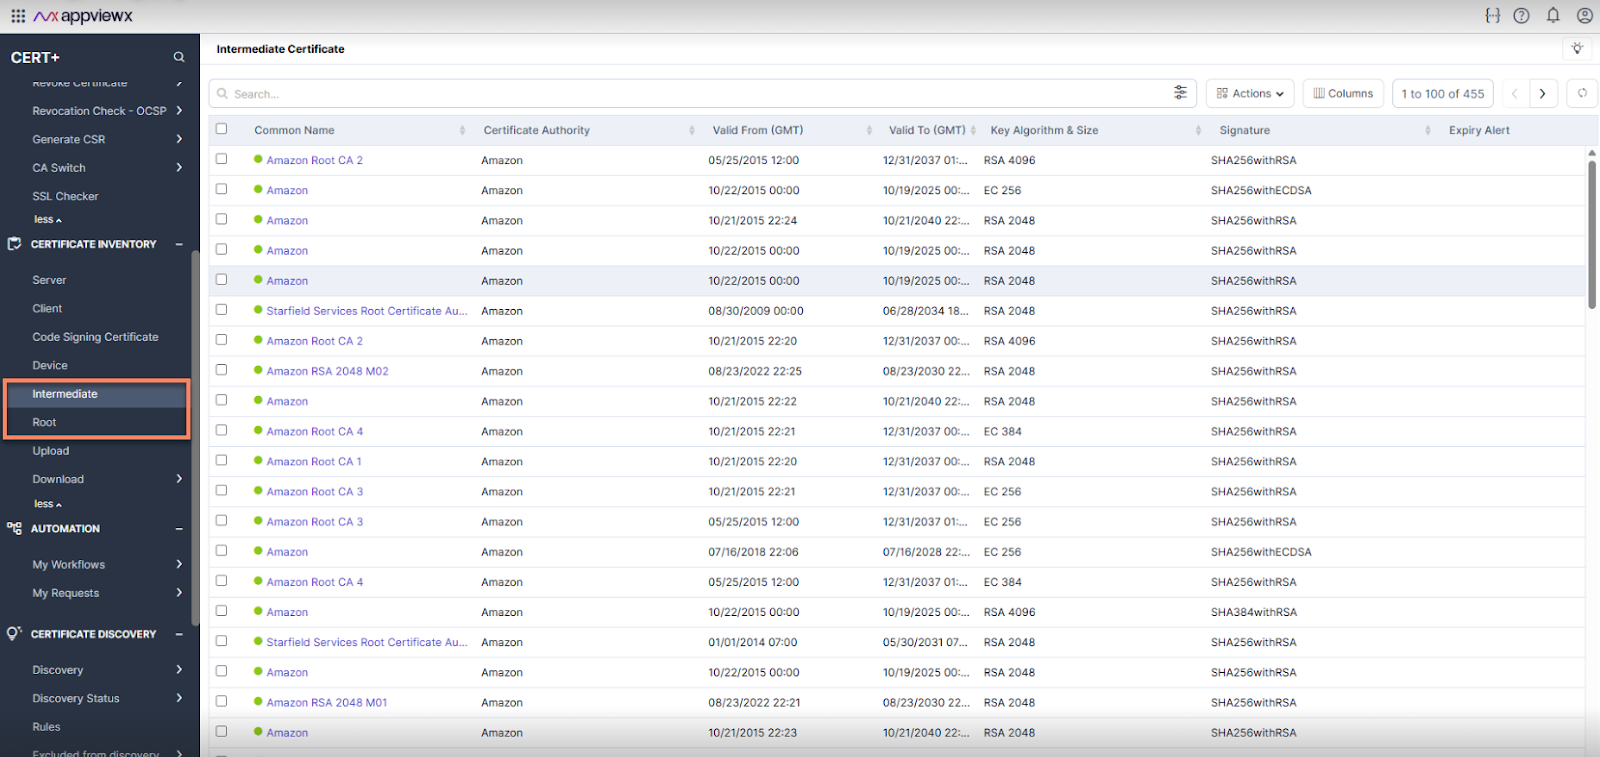This screenshot has height=757, width=1600.
Task: Click the refresh table icon
Action: point(1582,93)
